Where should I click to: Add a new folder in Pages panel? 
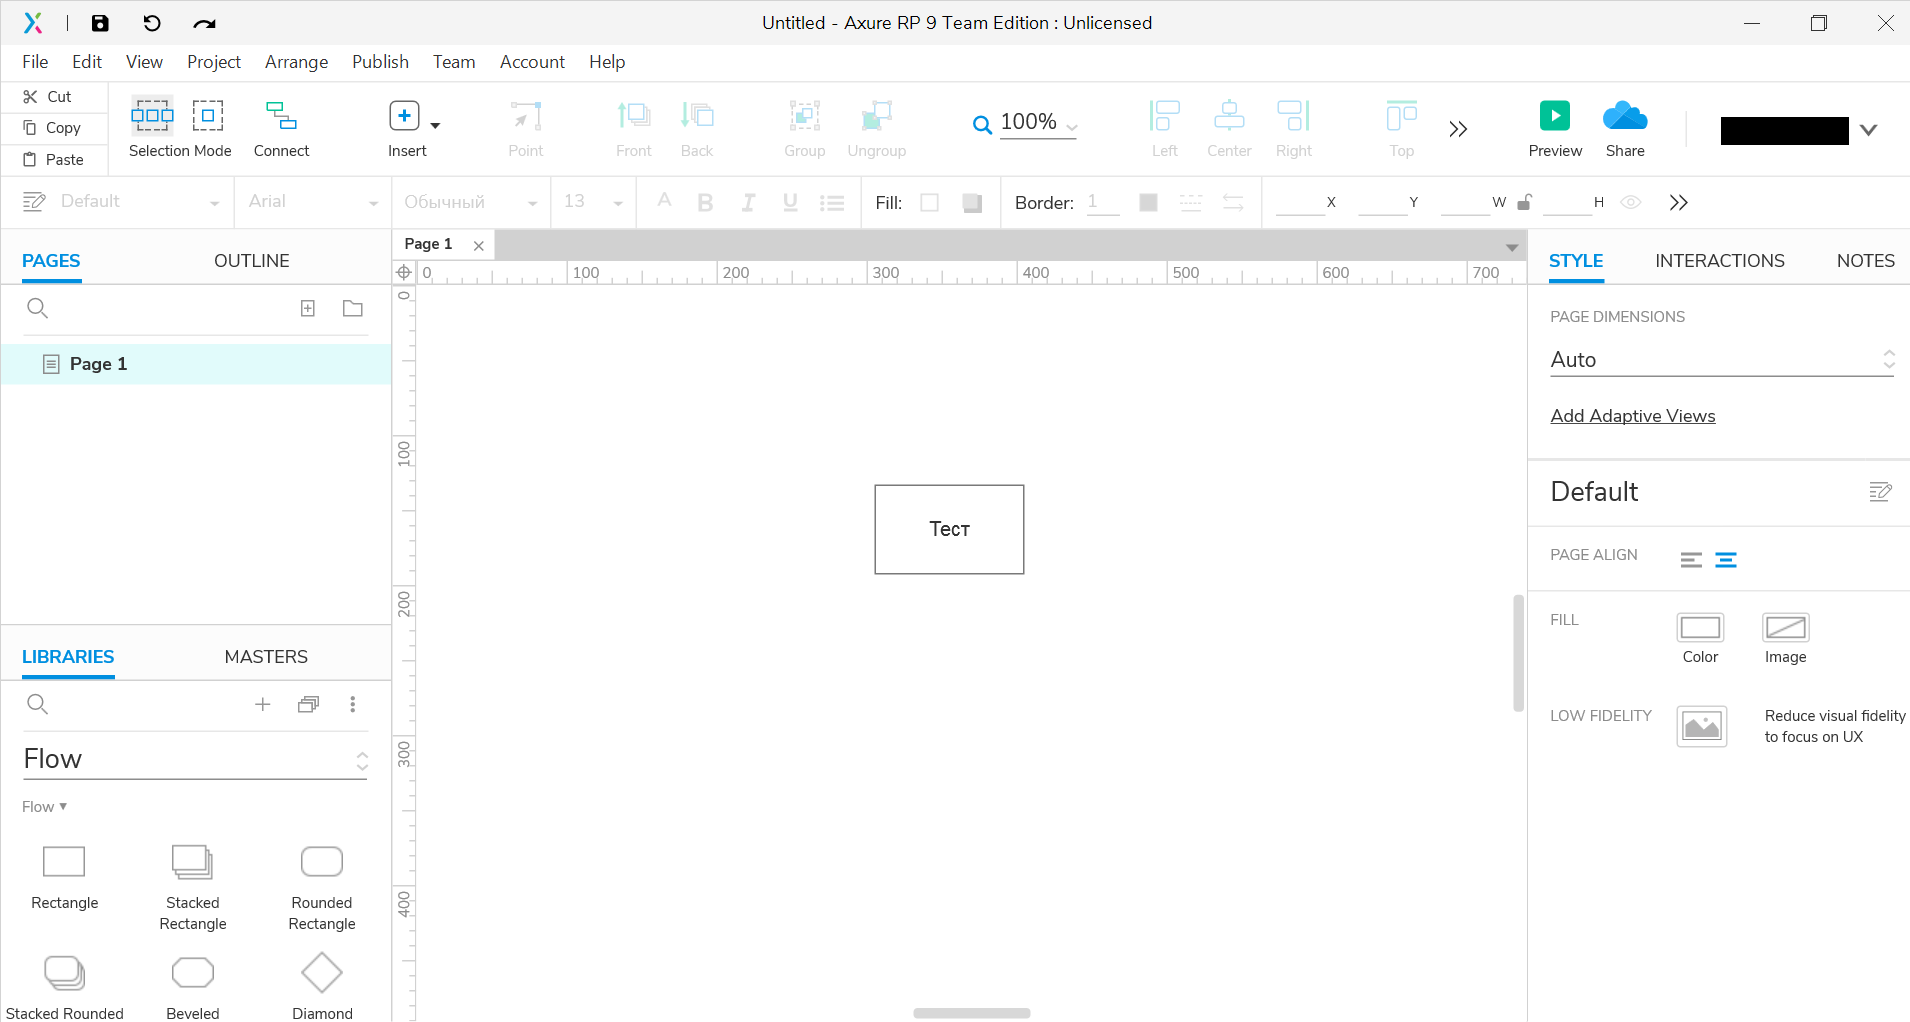click(353, 308)
